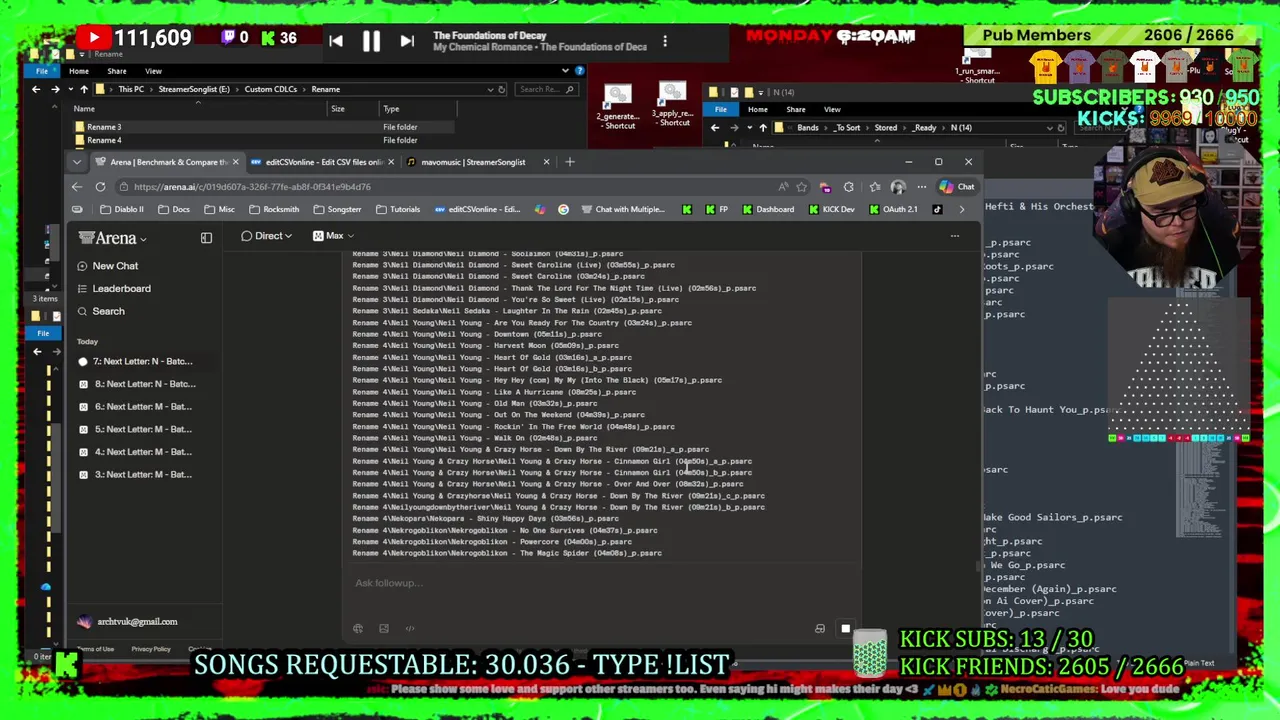Viewport: 1280px width, 720px height.
Task: Open the OAuth 2.1 bookmark
Action: [892, 210]
